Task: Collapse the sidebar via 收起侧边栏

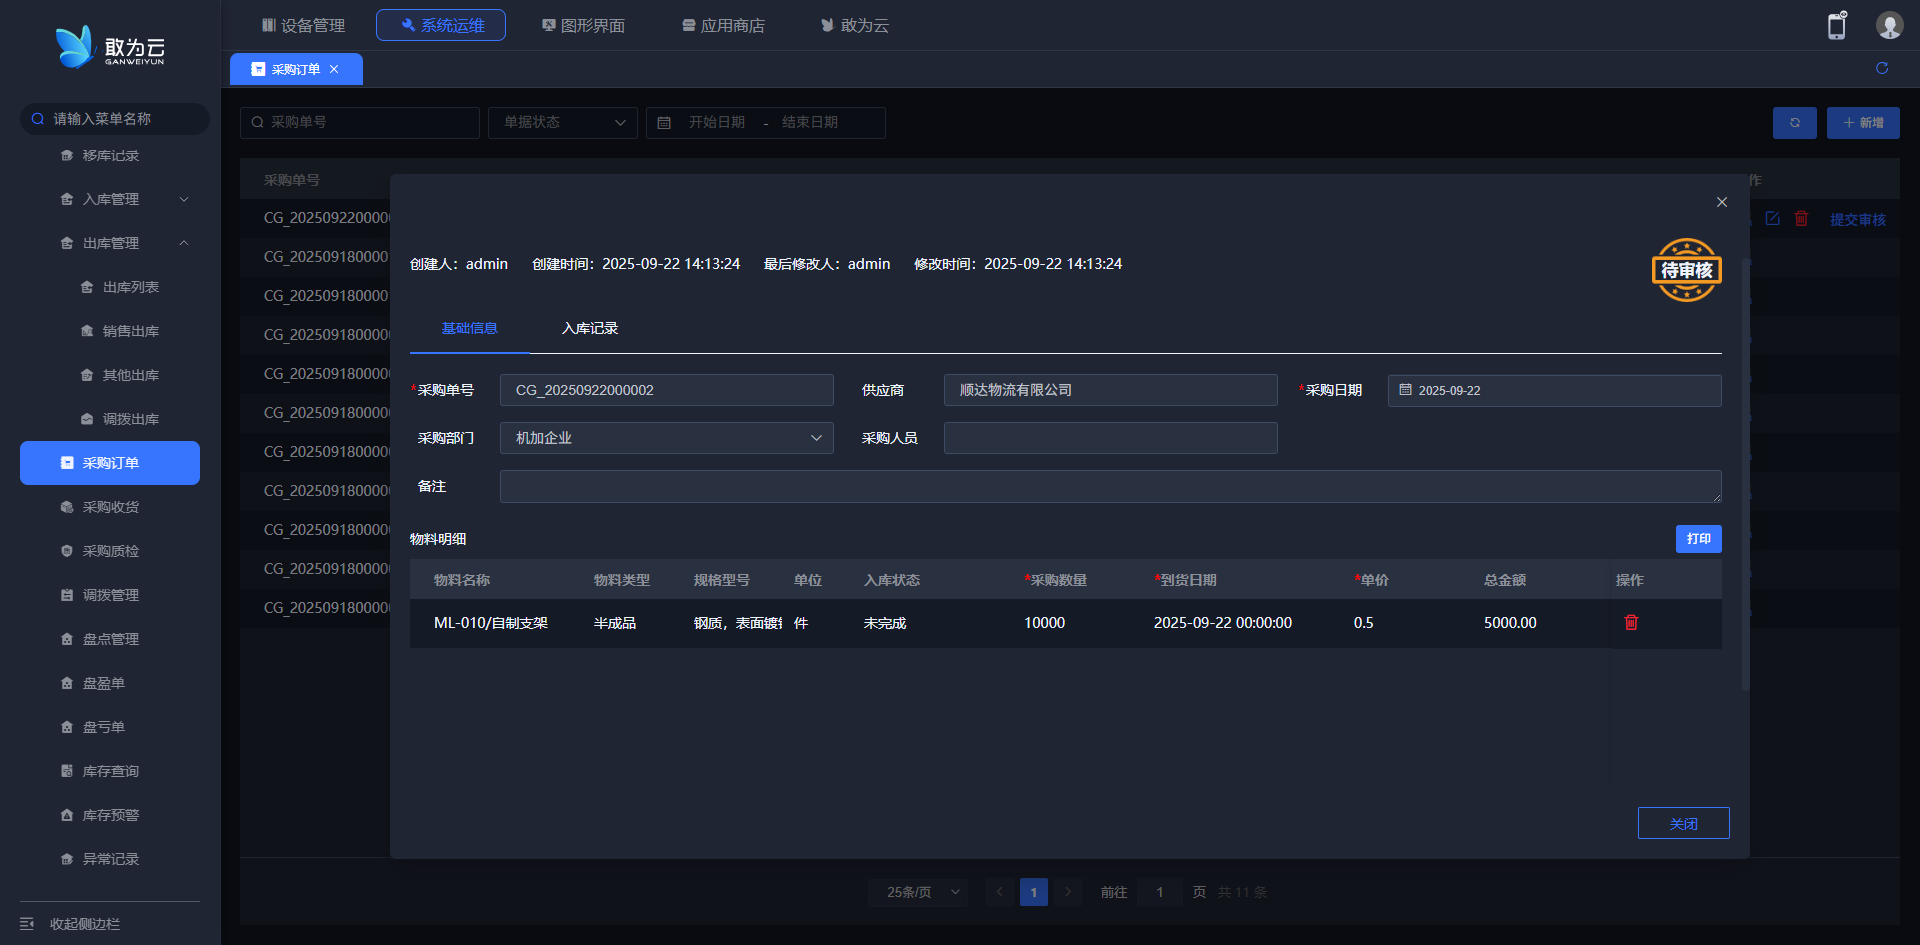Action: click(85, 924)
